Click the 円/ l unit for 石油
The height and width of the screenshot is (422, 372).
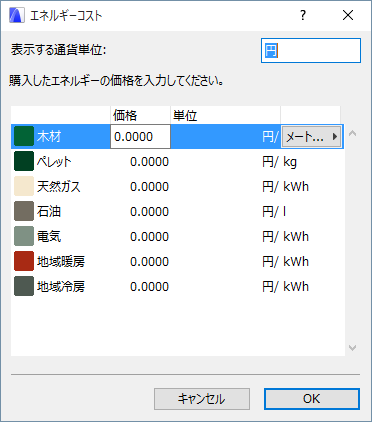click(274, 212)
